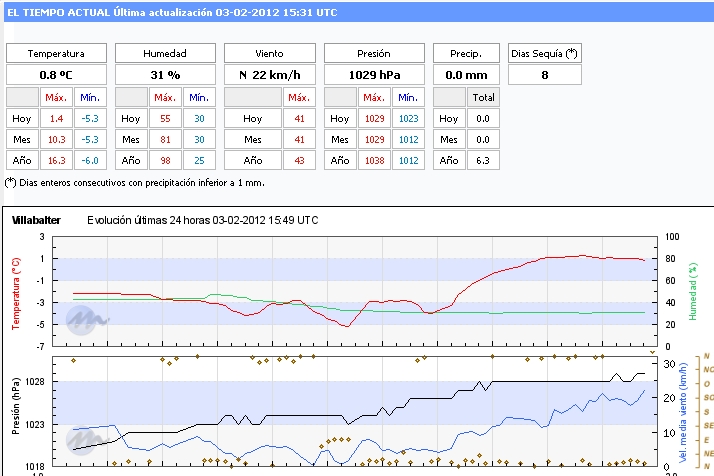
Task: Click the Total column header in Precip. table
Action: point(483,97)
